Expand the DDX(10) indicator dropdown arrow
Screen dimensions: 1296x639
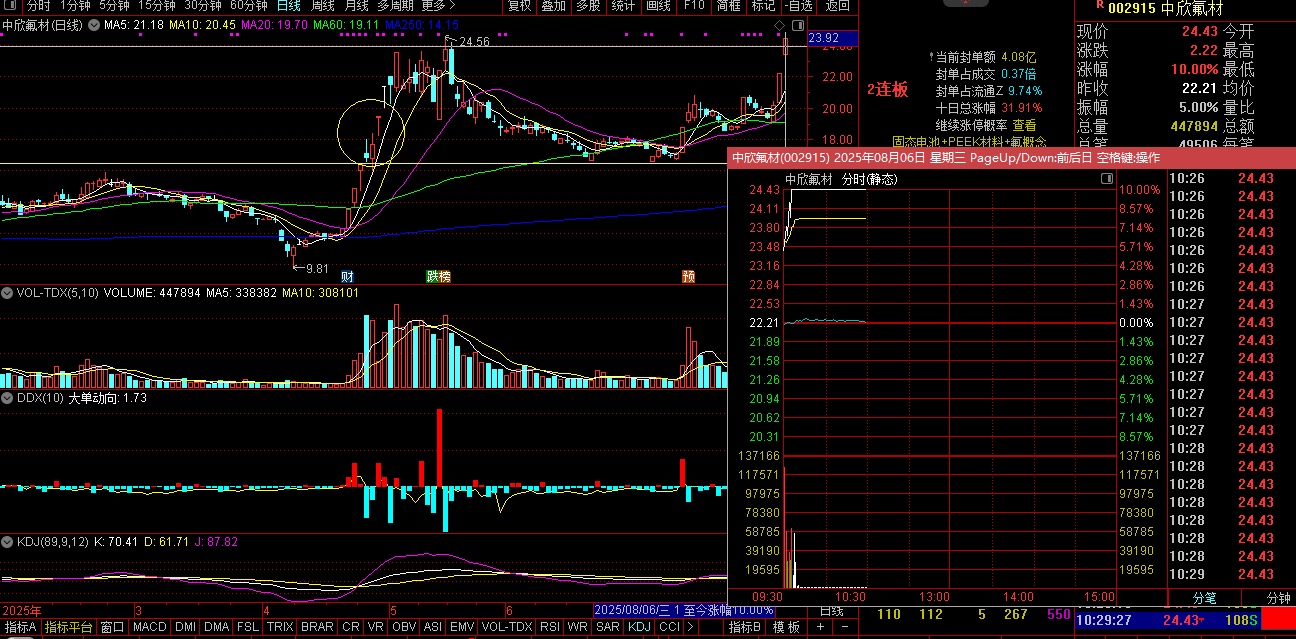point(7,397)
